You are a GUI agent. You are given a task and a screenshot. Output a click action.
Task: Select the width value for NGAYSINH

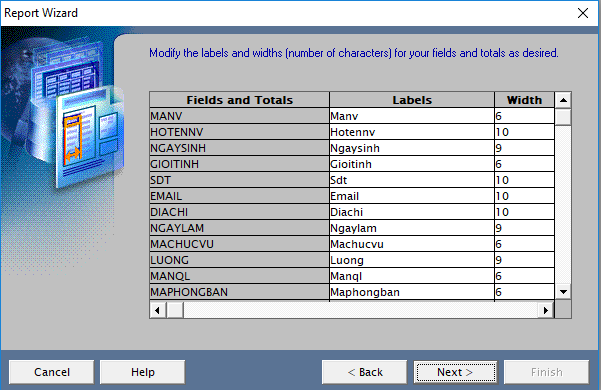[x=524, y=148]
